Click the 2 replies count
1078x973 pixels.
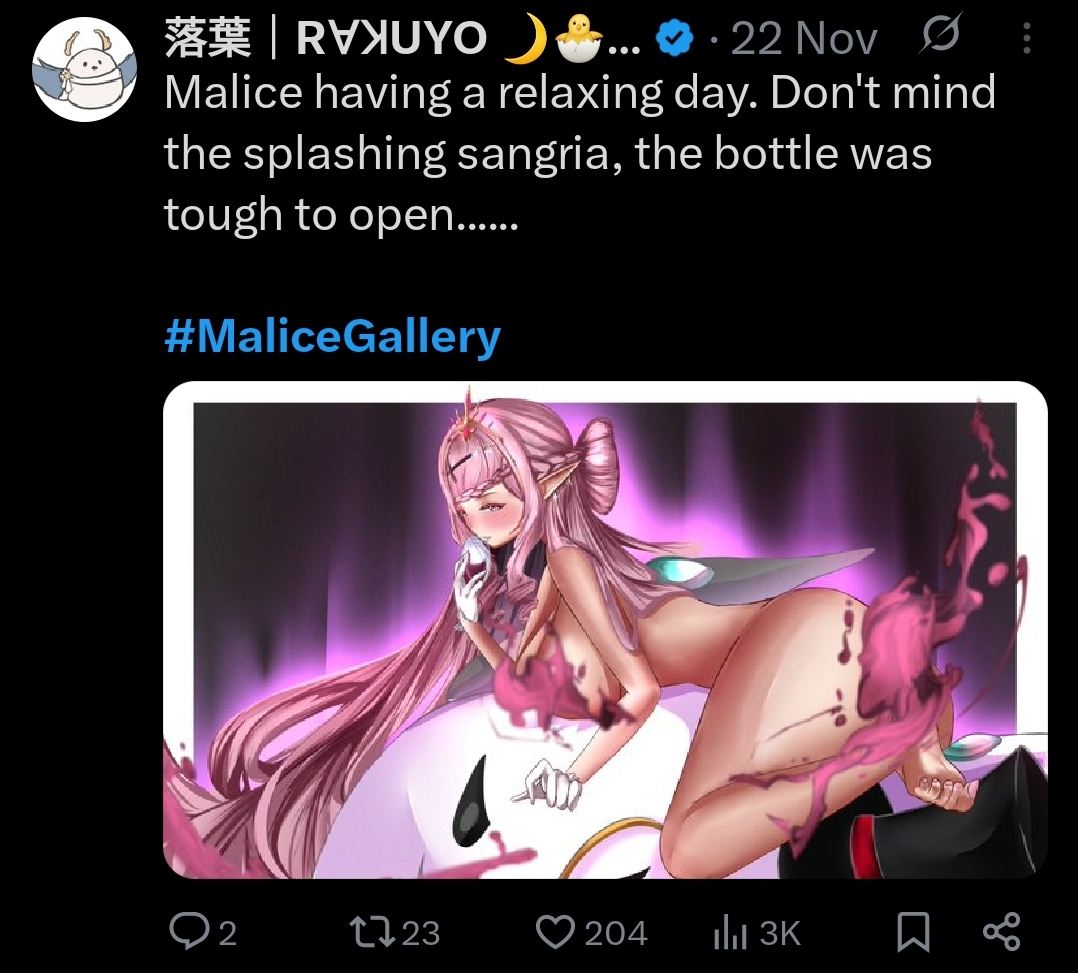[x=228, y=934]
